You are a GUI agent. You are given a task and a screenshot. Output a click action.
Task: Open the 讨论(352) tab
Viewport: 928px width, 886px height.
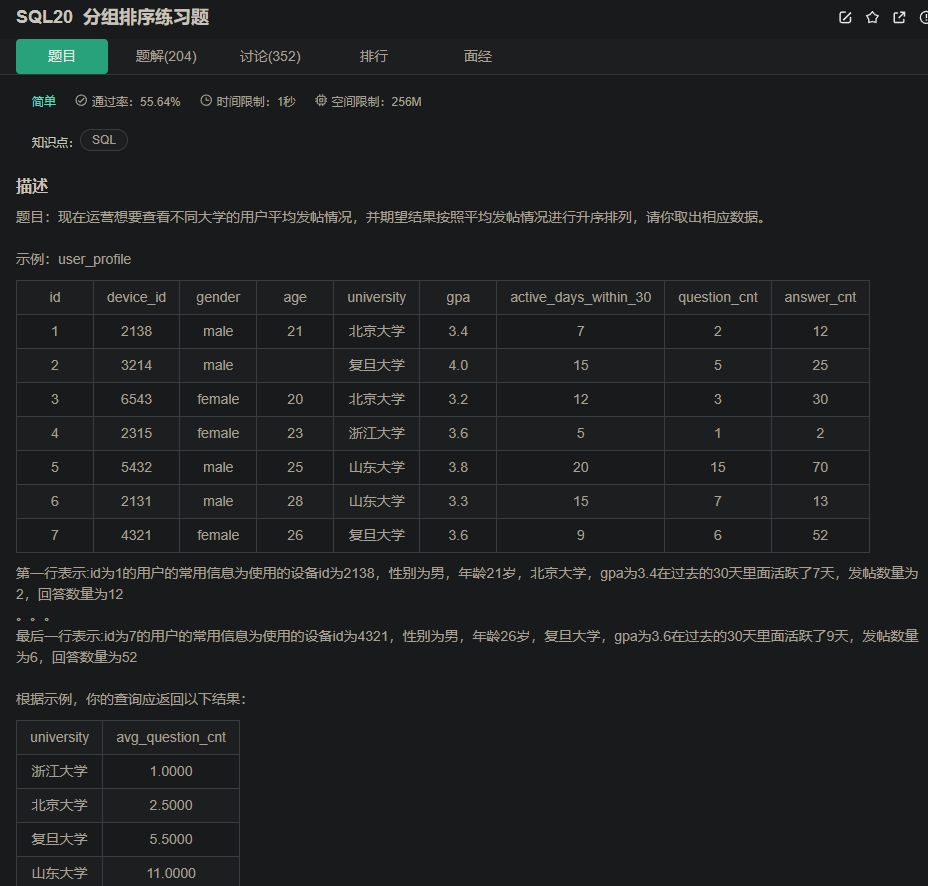270,56
